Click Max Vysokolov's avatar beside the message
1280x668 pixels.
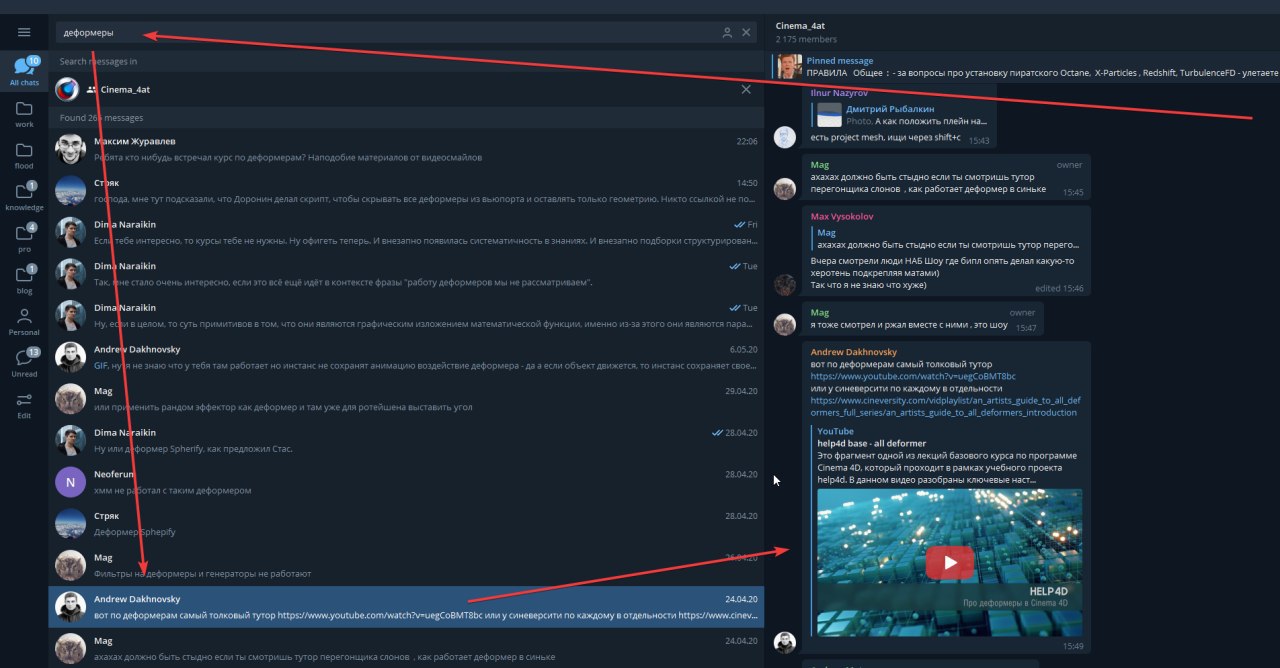pos(785,284)
